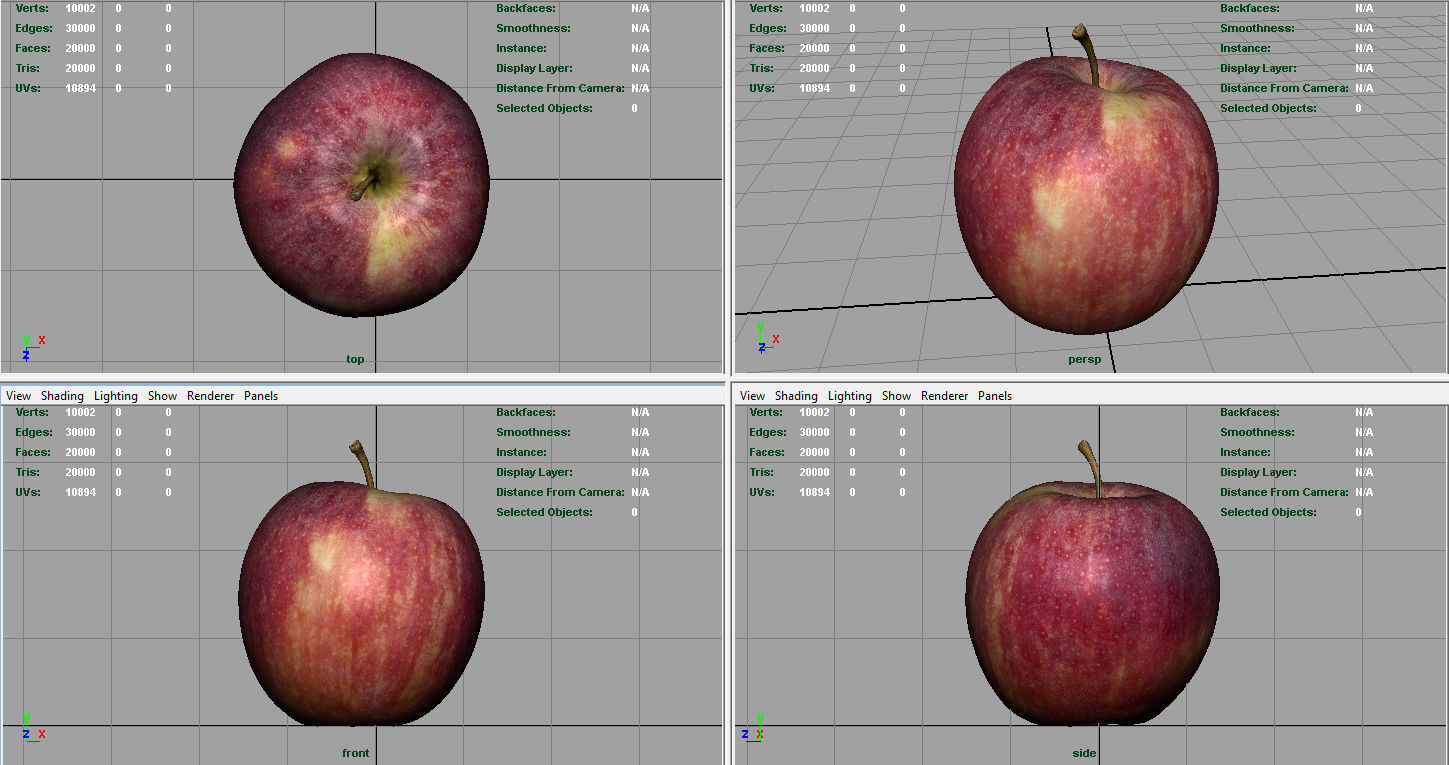Click the '10002' verts count in the persp view

click(x=814, y=8)
